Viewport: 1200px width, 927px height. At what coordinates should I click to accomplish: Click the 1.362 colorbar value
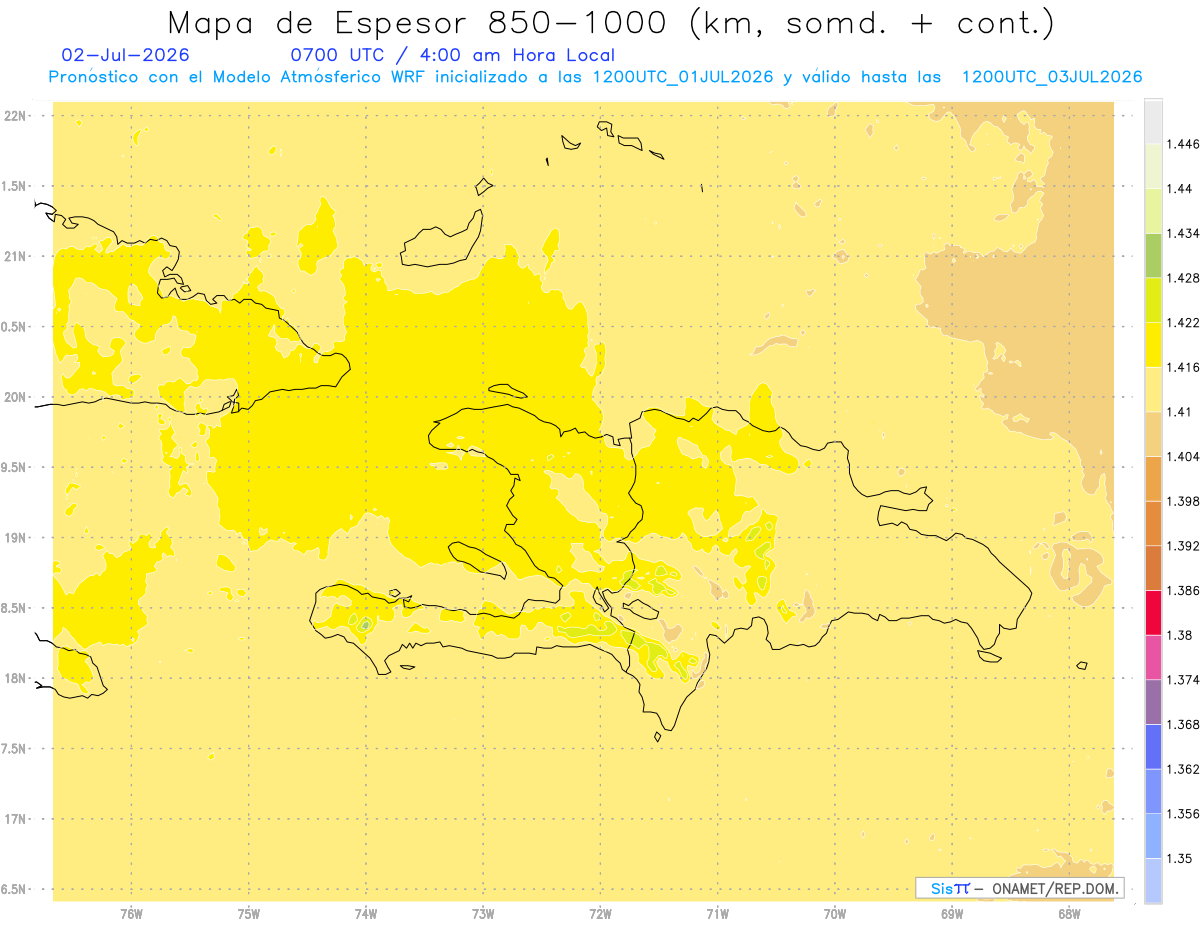[1182, 769]
